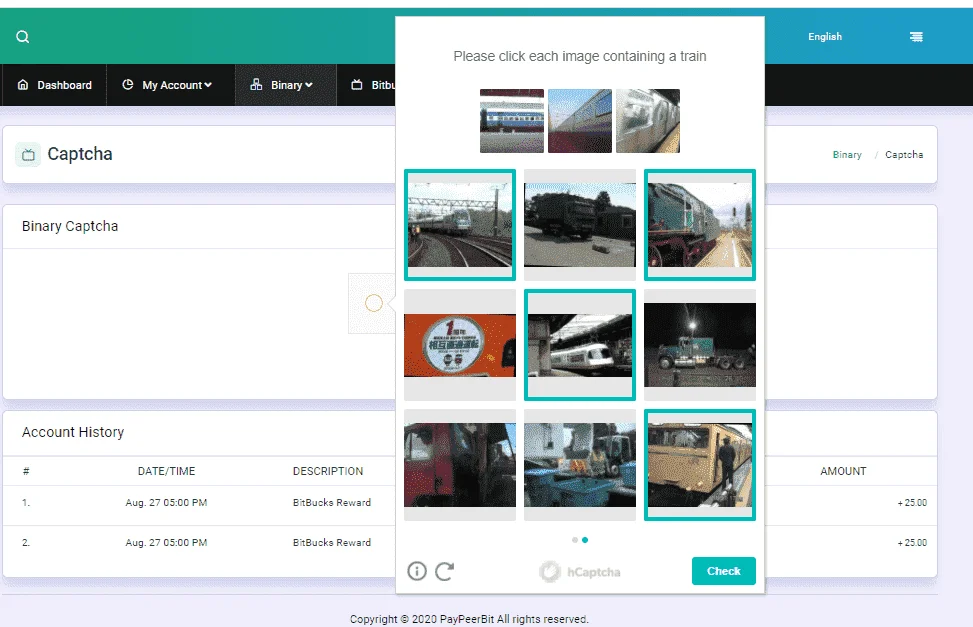
Task: Select the red vehicle close-up image tile
Action: 460,465
